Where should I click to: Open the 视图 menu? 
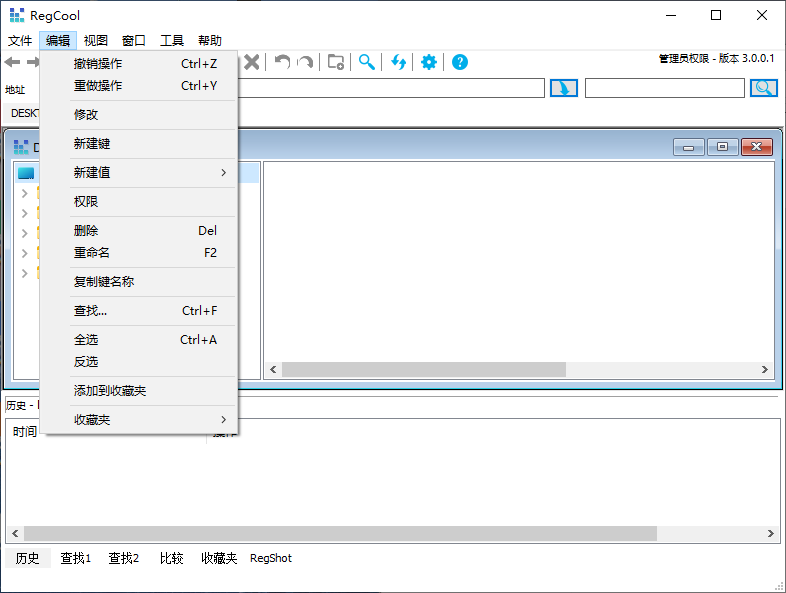(x=96, y=41)
